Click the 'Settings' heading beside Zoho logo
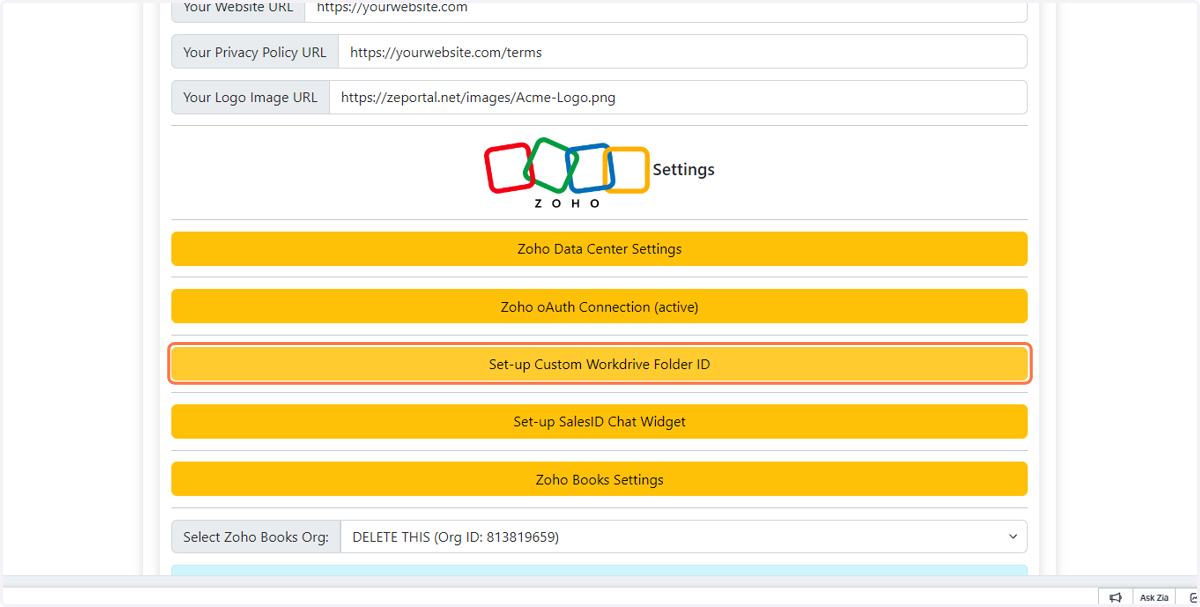This screenshot has height=607, width=1200. (x=684, y=170)
